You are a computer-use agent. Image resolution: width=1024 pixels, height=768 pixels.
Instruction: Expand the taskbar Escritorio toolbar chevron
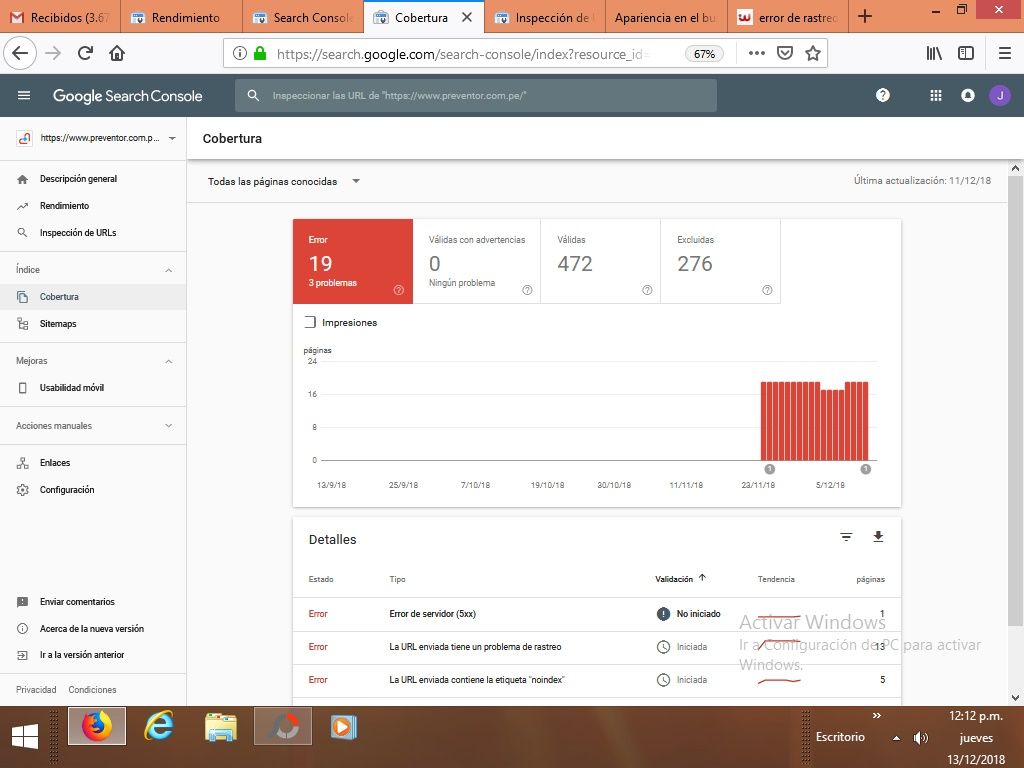click(876, 716)
